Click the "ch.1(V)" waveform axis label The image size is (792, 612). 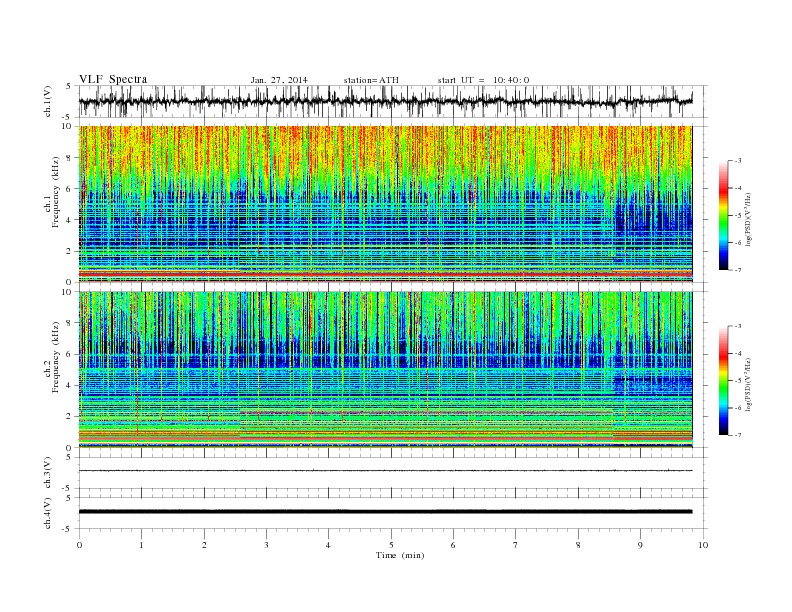48,101
